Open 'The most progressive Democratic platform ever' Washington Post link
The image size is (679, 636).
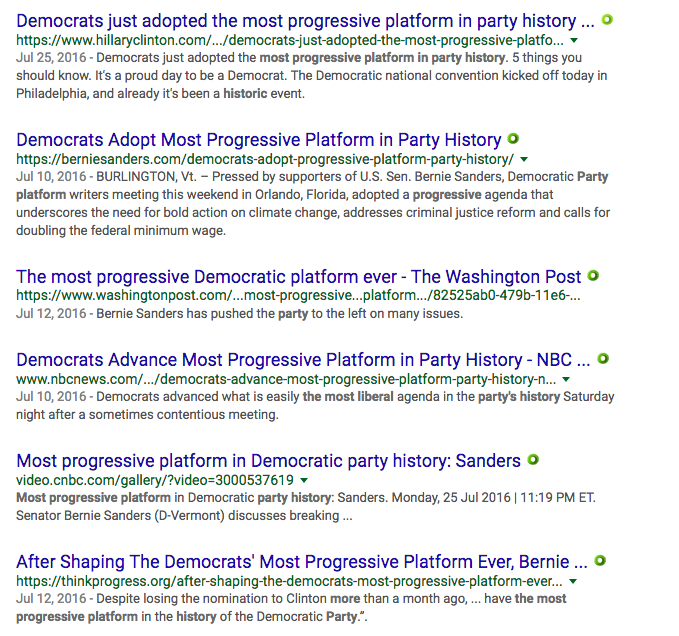[298, 277]
